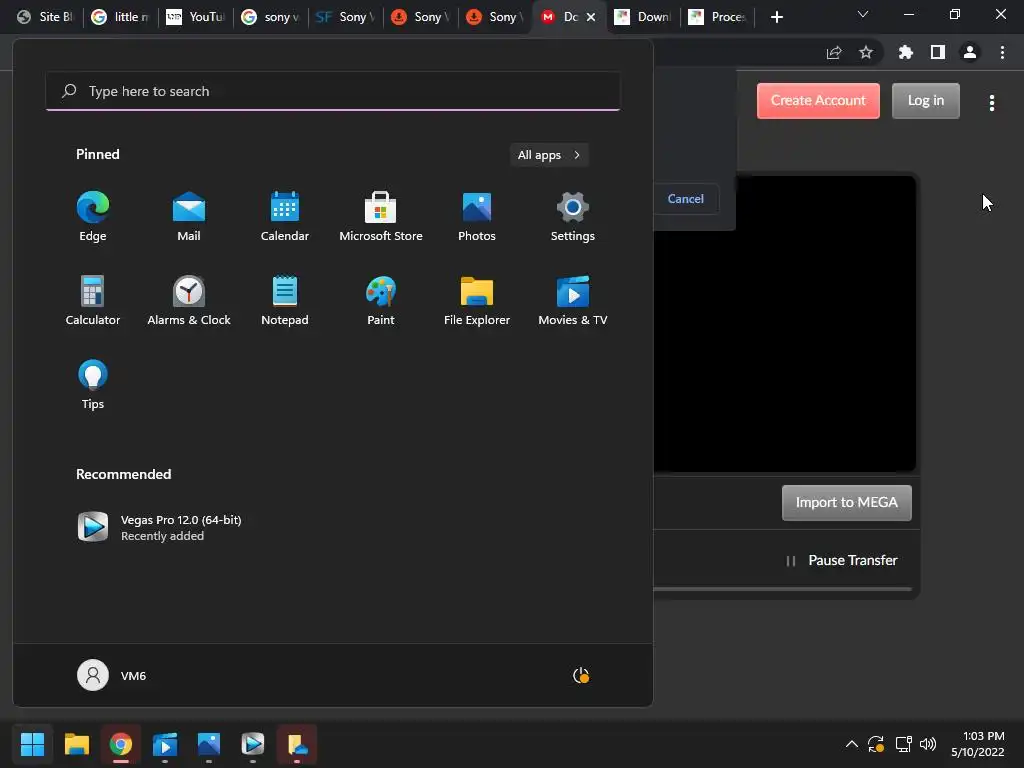Show hidden system tray icons
The height and width of the screenshot is (768, 1024).
pos(852,744)
